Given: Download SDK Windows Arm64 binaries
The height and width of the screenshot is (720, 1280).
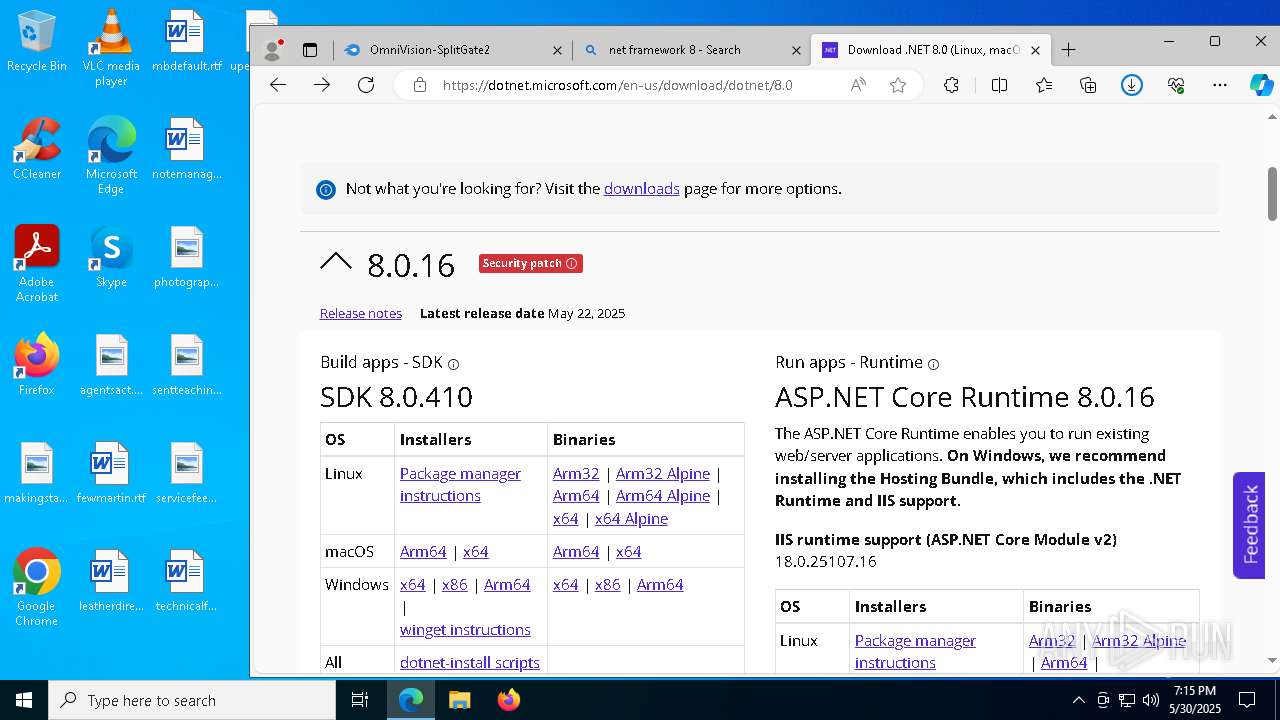Looking at the screenshot, I should pos(660,585).
